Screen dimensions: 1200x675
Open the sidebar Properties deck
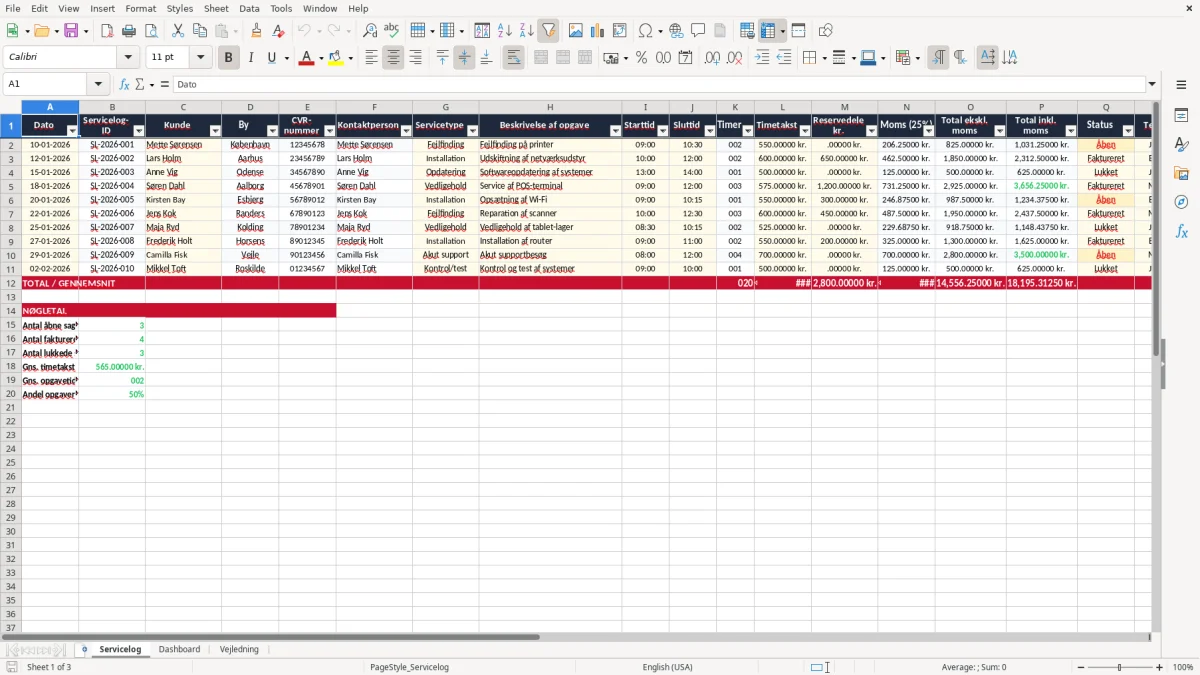click(1181, 116)
